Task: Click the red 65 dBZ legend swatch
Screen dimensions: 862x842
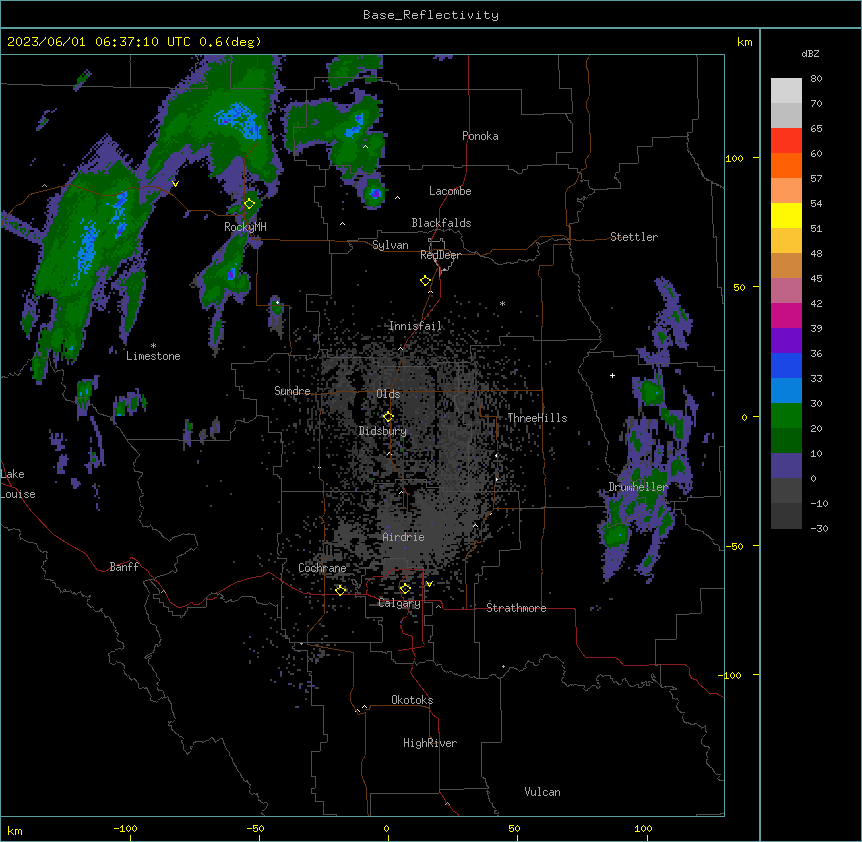Action: 786,140
